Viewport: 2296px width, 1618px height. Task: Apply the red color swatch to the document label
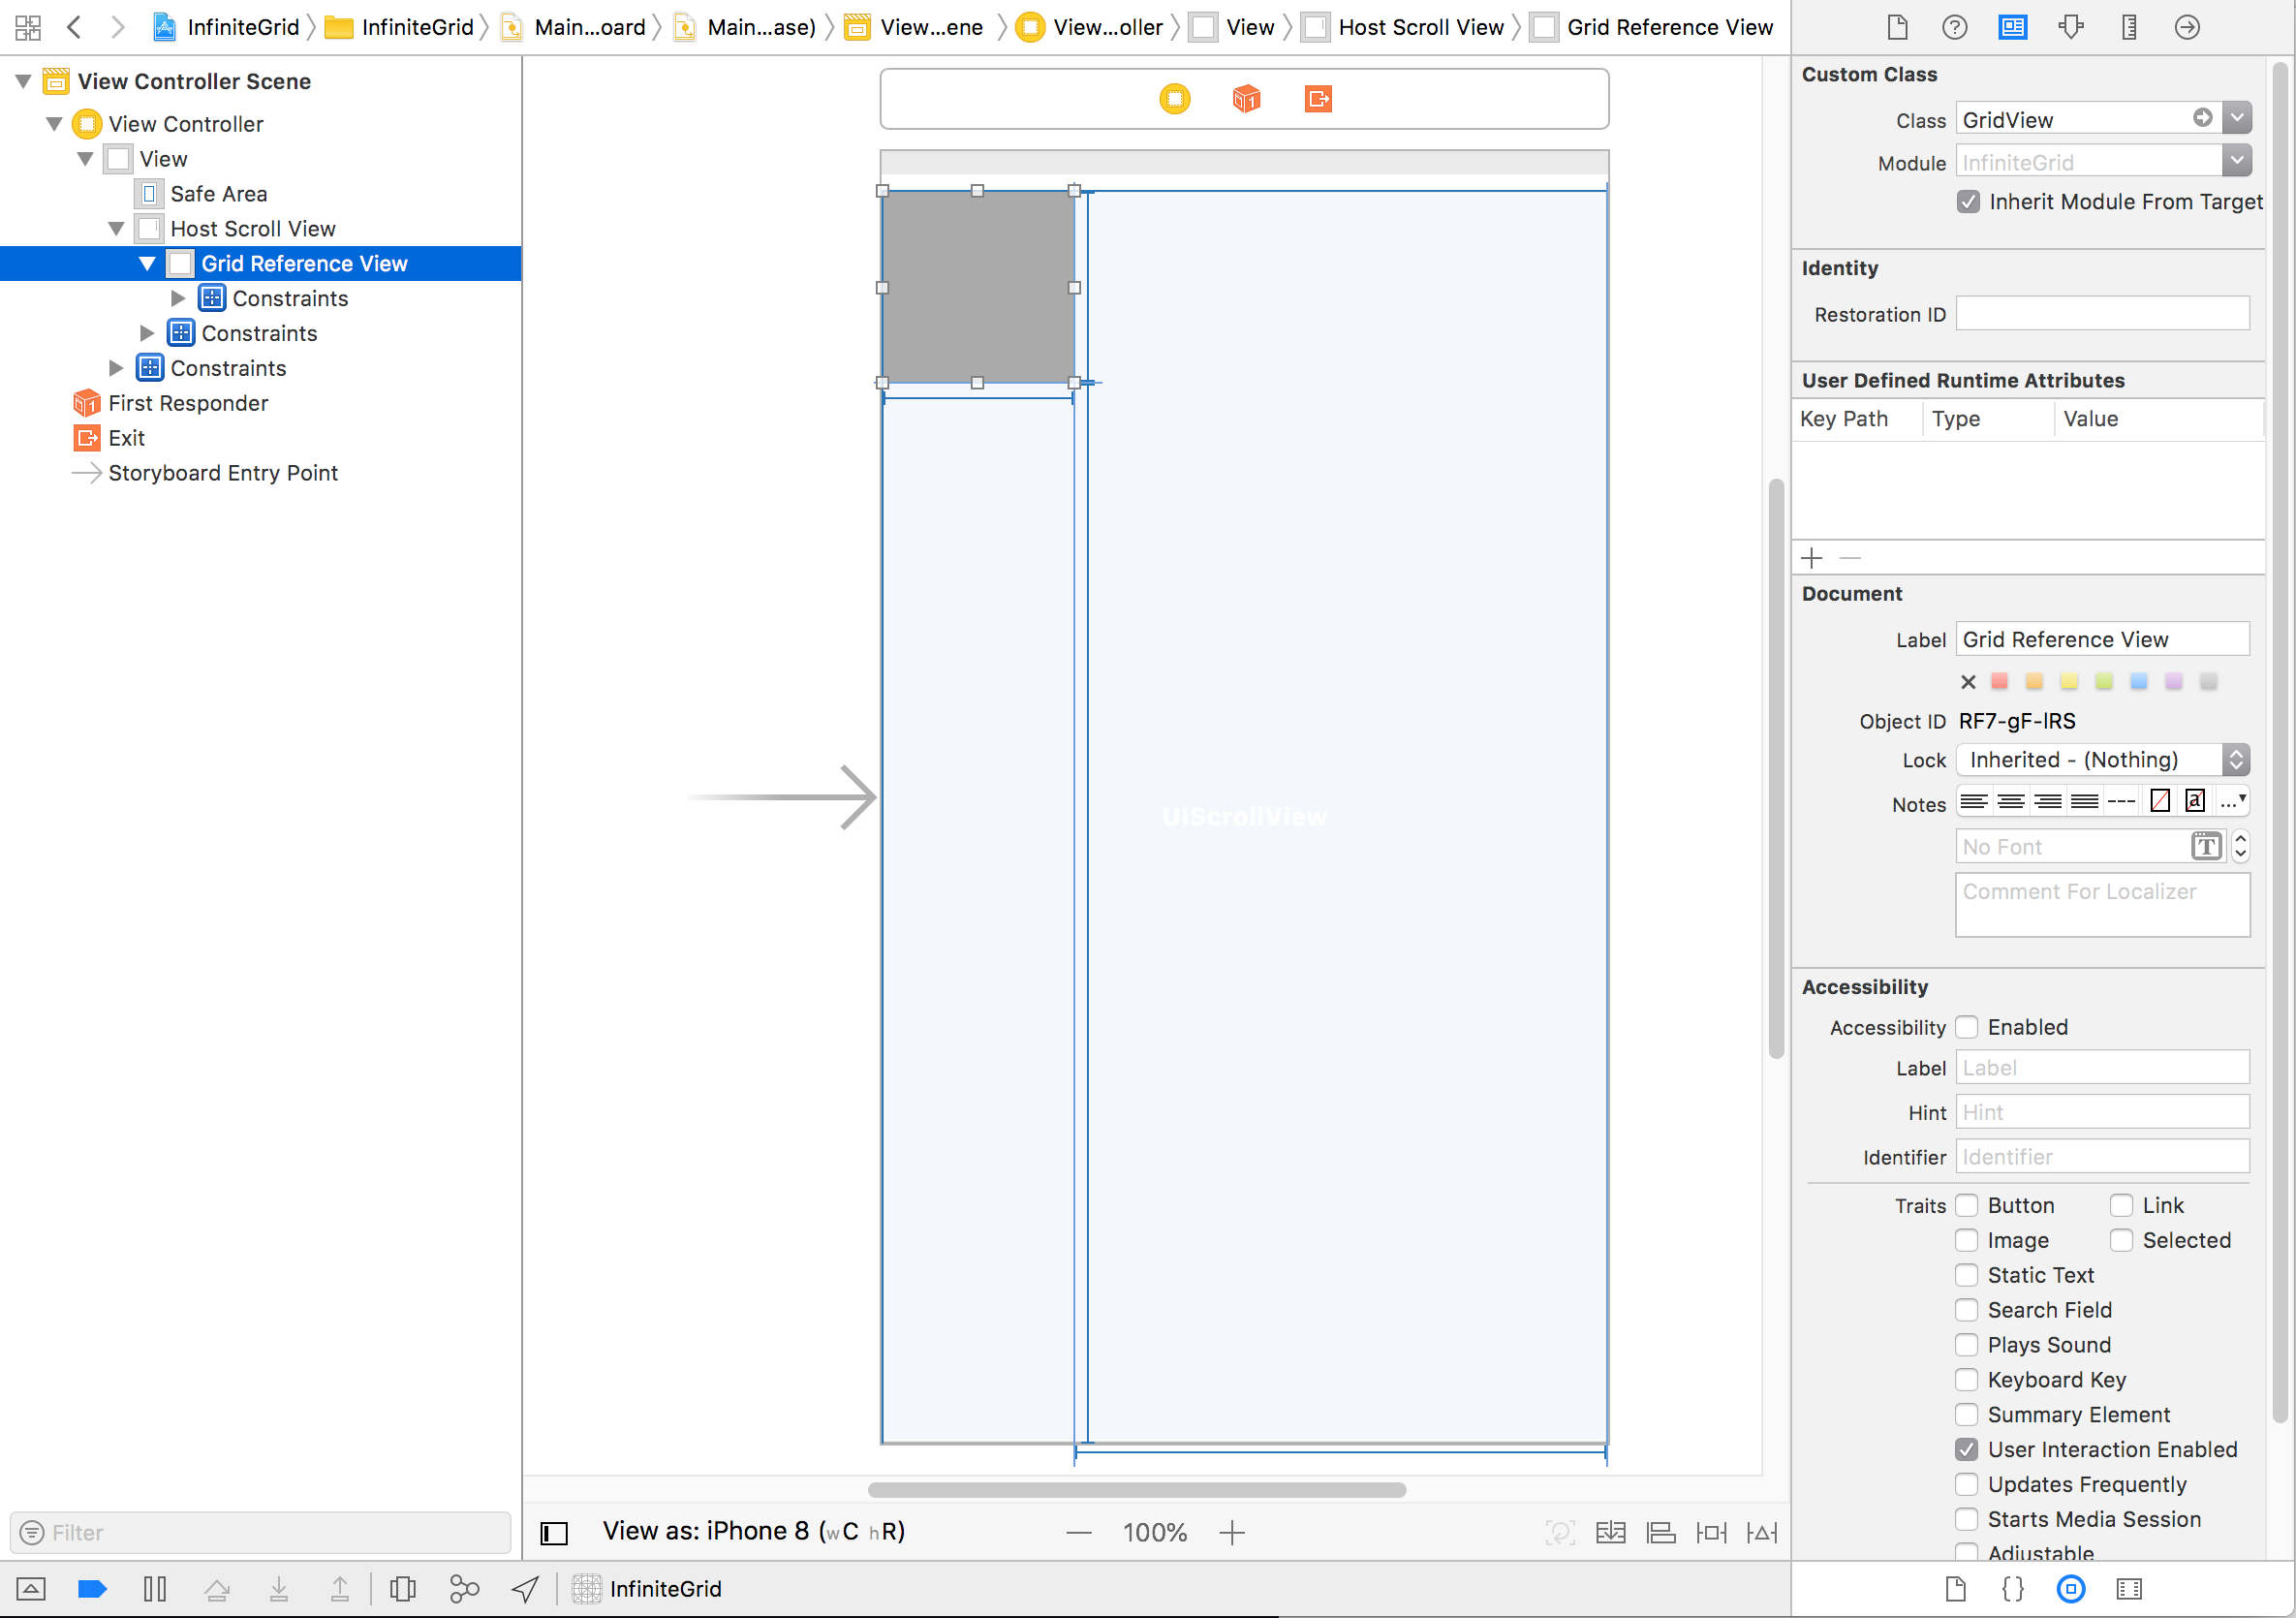(1998, 681)
